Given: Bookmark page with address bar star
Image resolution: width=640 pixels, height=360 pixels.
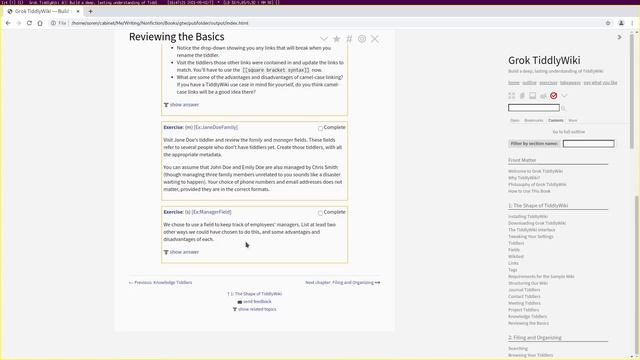Looking at the screenshot, I should pos(608,23).
